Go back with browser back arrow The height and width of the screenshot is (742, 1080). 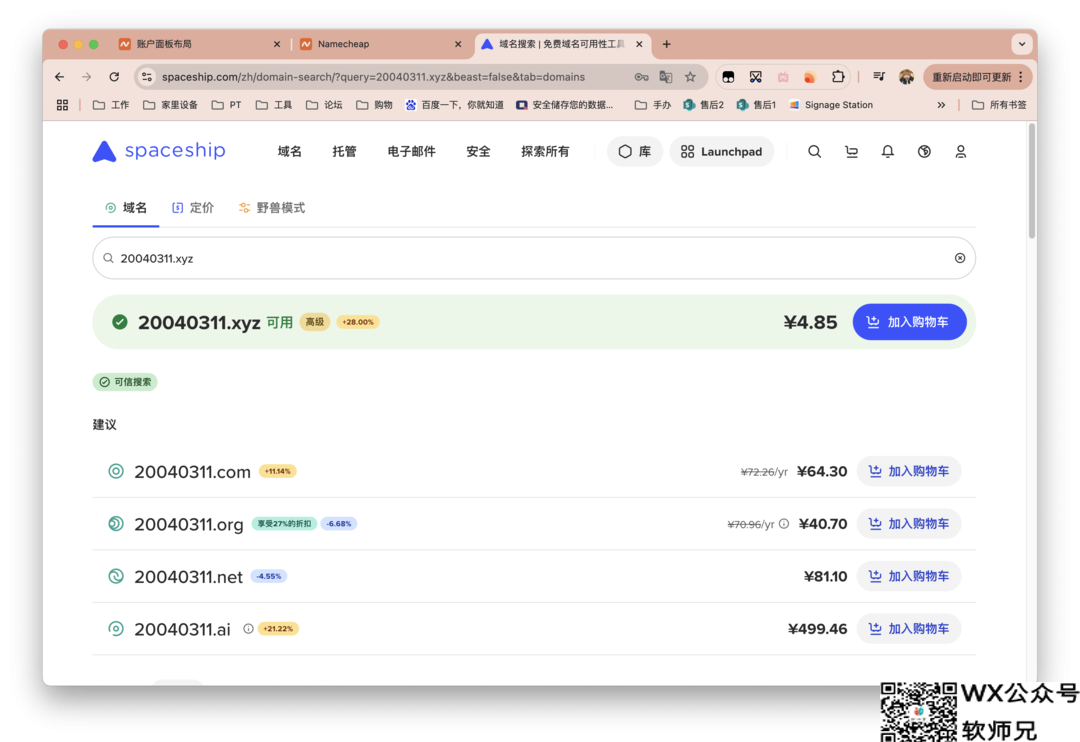[60, 77]
